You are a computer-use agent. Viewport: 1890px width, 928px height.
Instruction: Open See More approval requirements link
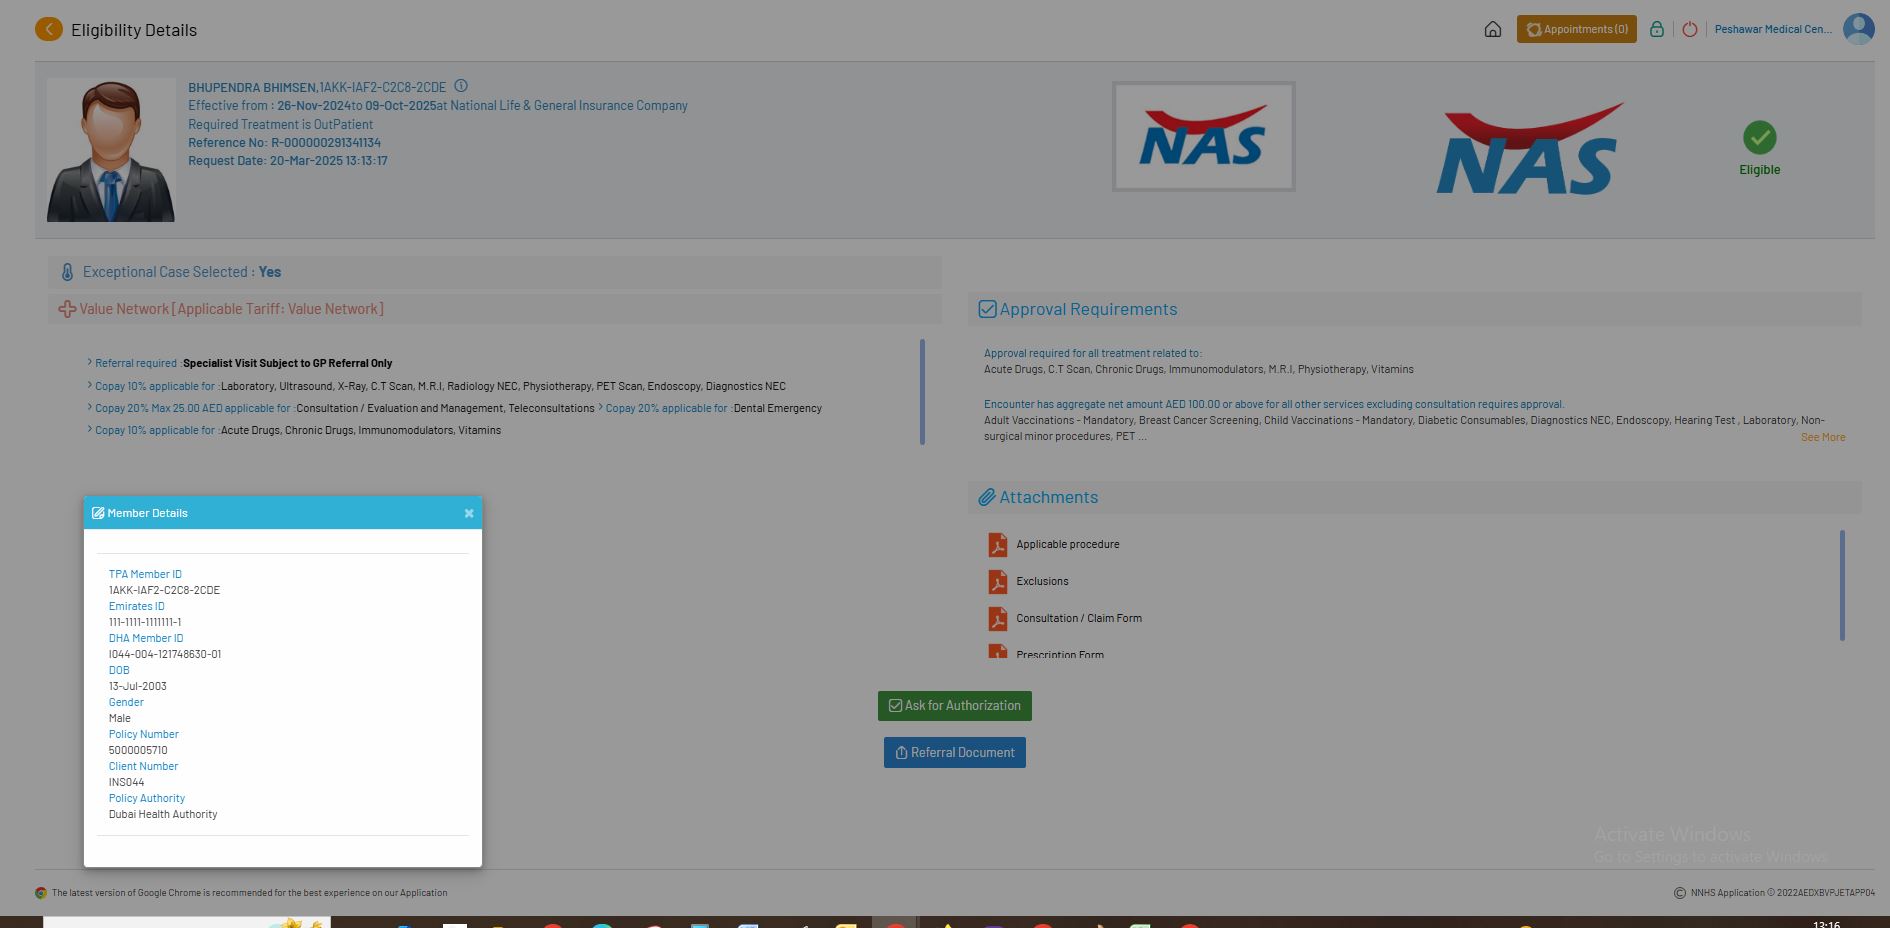1823,437
